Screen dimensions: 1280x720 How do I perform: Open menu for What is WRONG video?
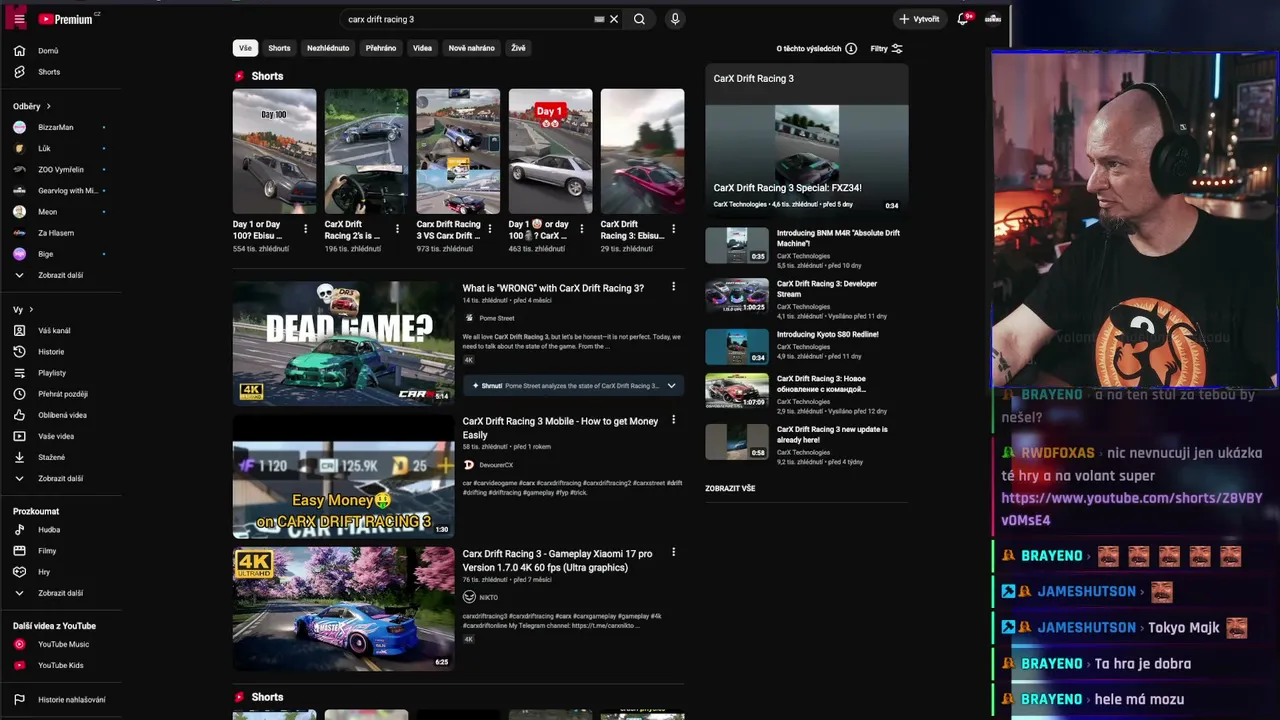tap(673, 287)
